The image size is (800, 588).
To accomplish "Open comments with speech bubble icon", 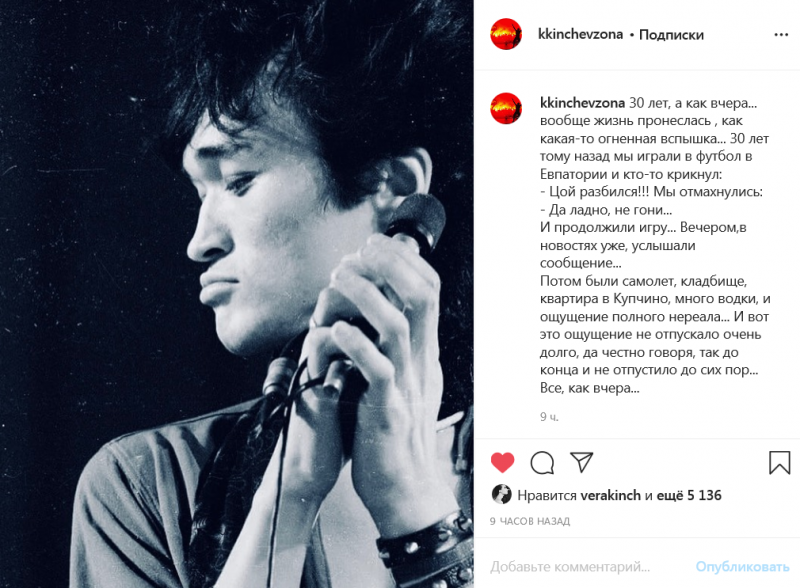I will coord(542,462).
